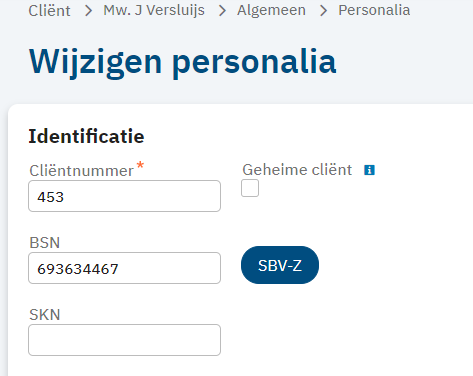
Task: Click the Identificatie section heading
Action: pos(86,136)
